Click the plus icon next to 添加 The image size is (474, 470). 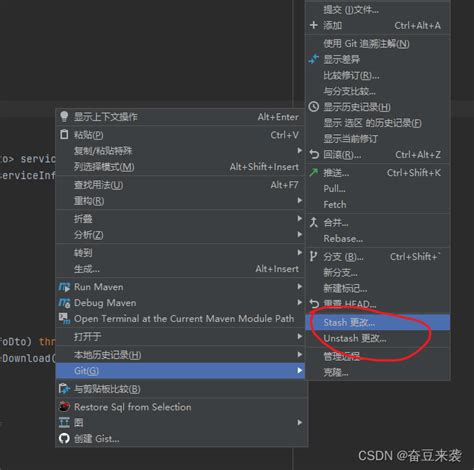click(x=313, y=25)
